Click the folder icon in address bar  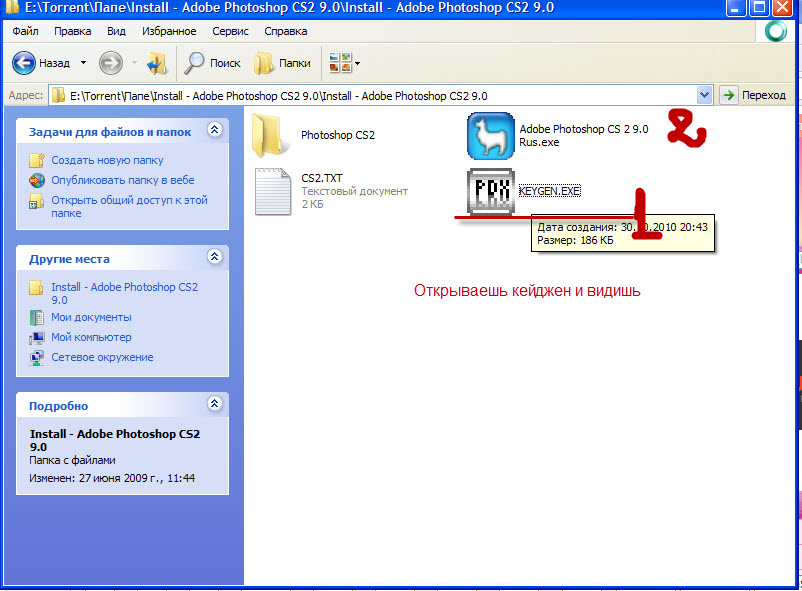coord(59,96)
